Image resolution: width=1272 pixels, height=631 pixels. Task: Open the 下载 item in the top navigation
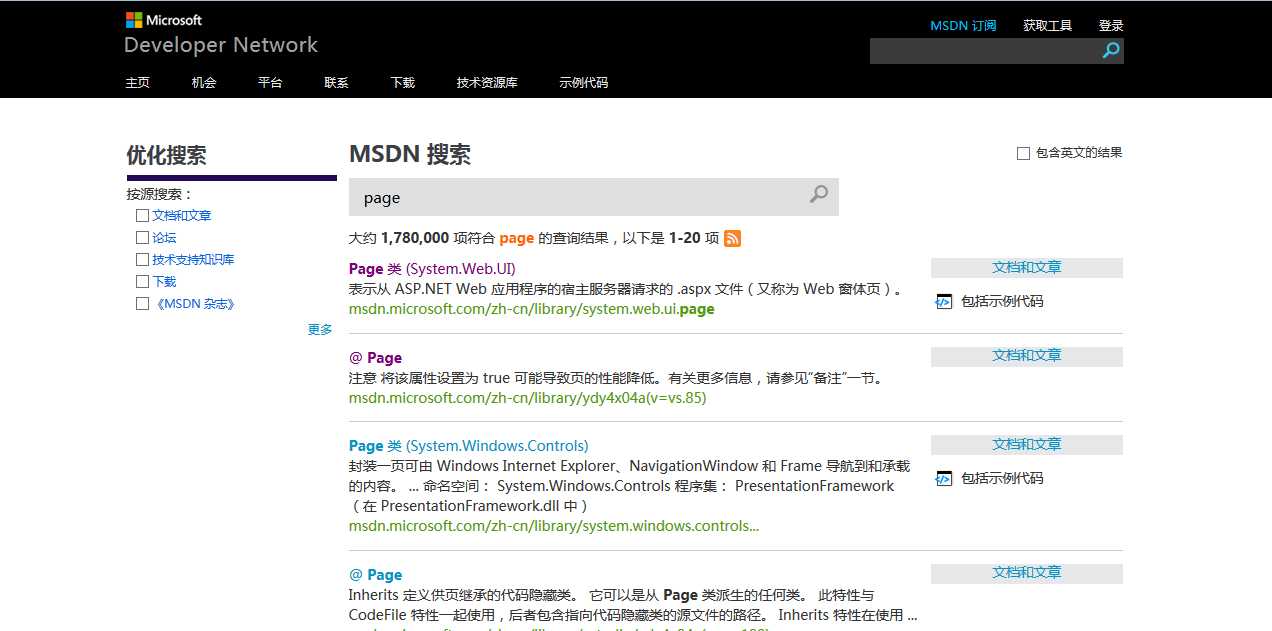point(403,83)
